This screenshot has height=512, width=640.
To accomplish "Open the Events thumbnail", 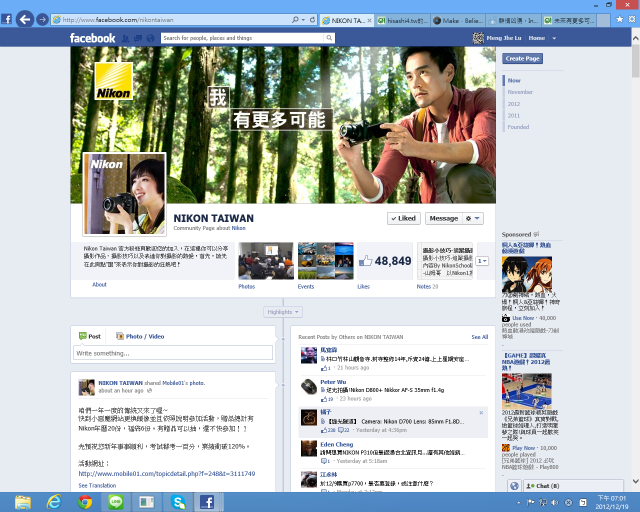I will [325, 261].
